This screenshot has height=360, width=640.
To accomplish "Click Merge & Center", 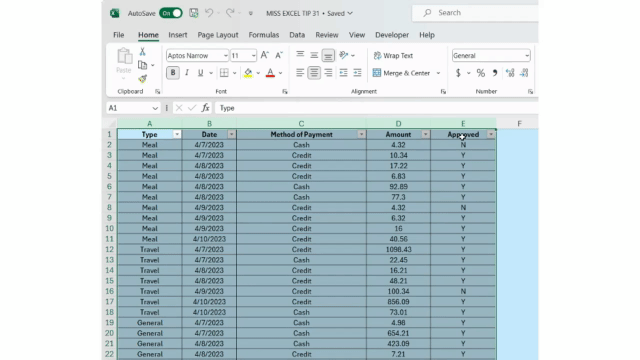I will (x=402, y=73).
